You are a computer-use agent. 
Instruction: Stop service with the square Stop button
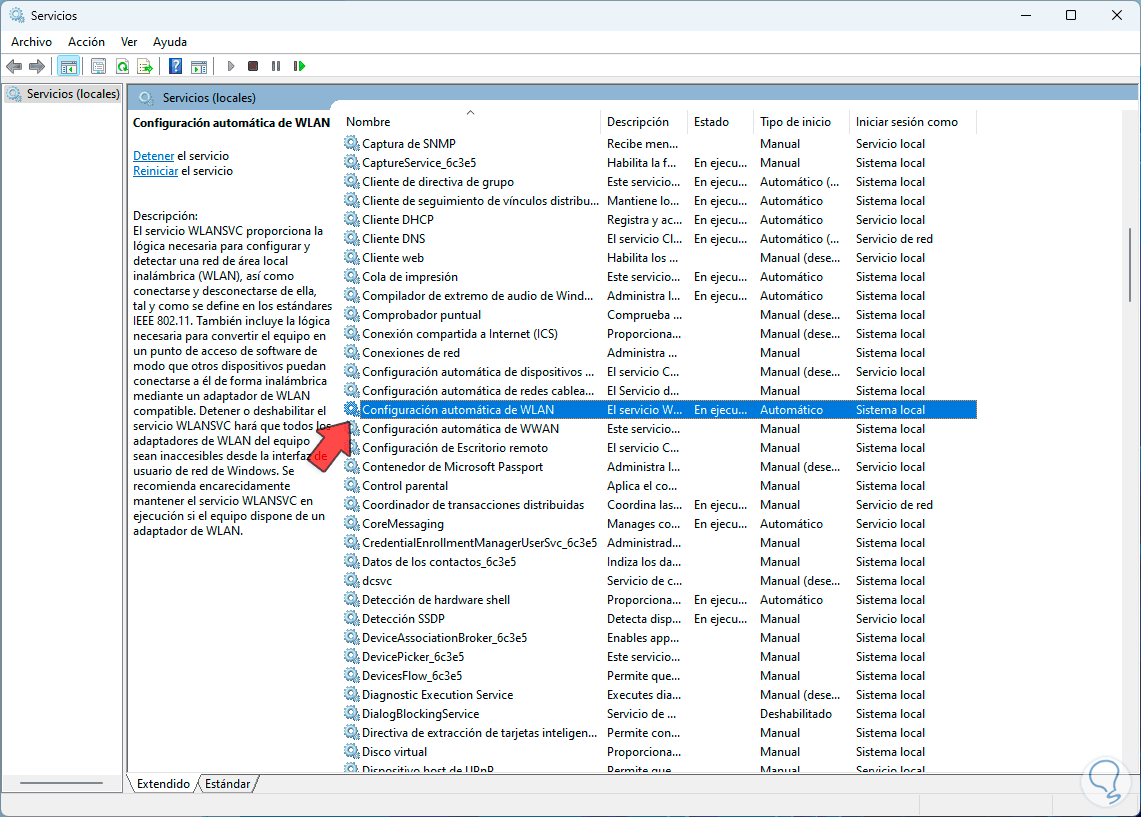253,66
